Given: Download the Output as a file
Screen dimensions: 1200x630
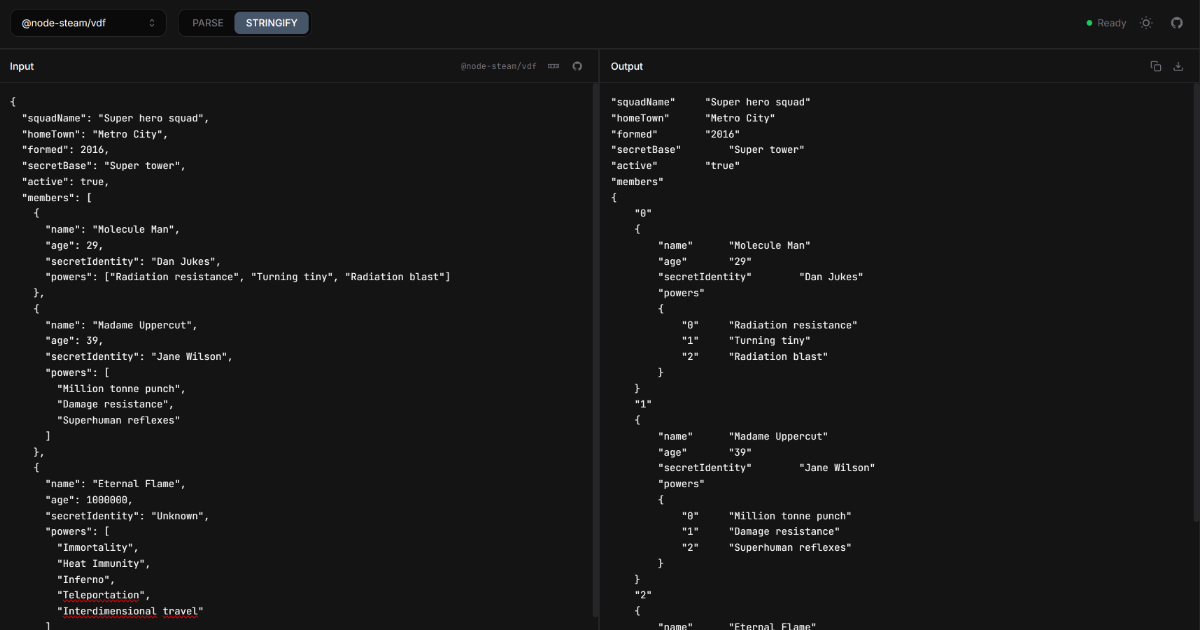Looking at the screenshot, I should [1178, 64].
